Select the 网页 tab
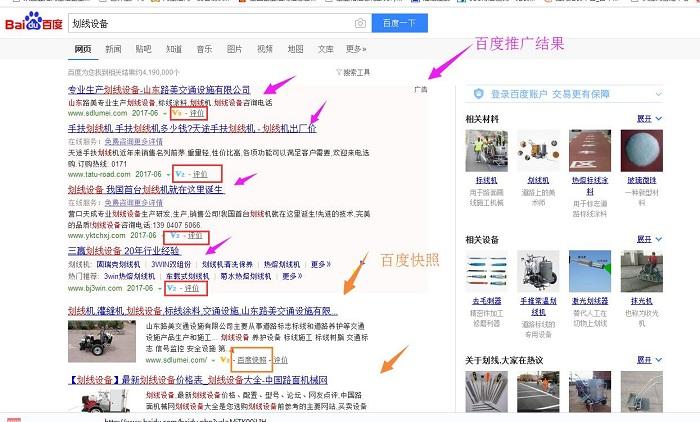 coord(83,49)
